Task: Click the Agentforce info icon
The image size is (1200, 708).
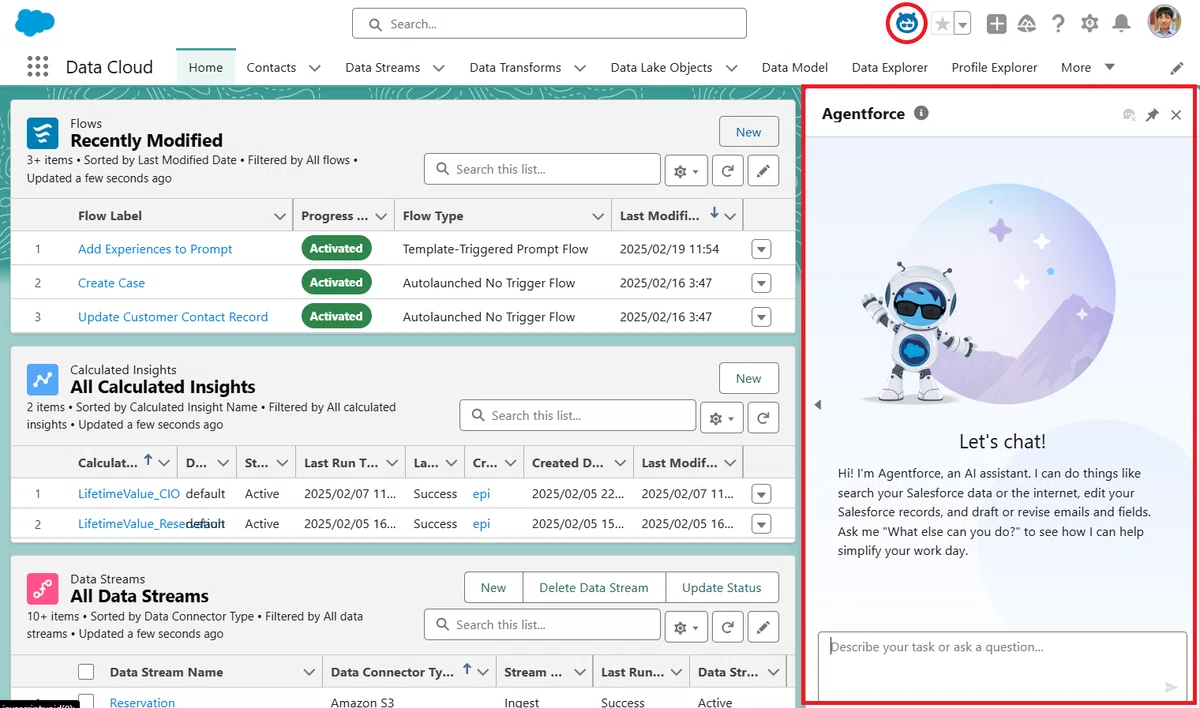Action: (x=921, y=113)
